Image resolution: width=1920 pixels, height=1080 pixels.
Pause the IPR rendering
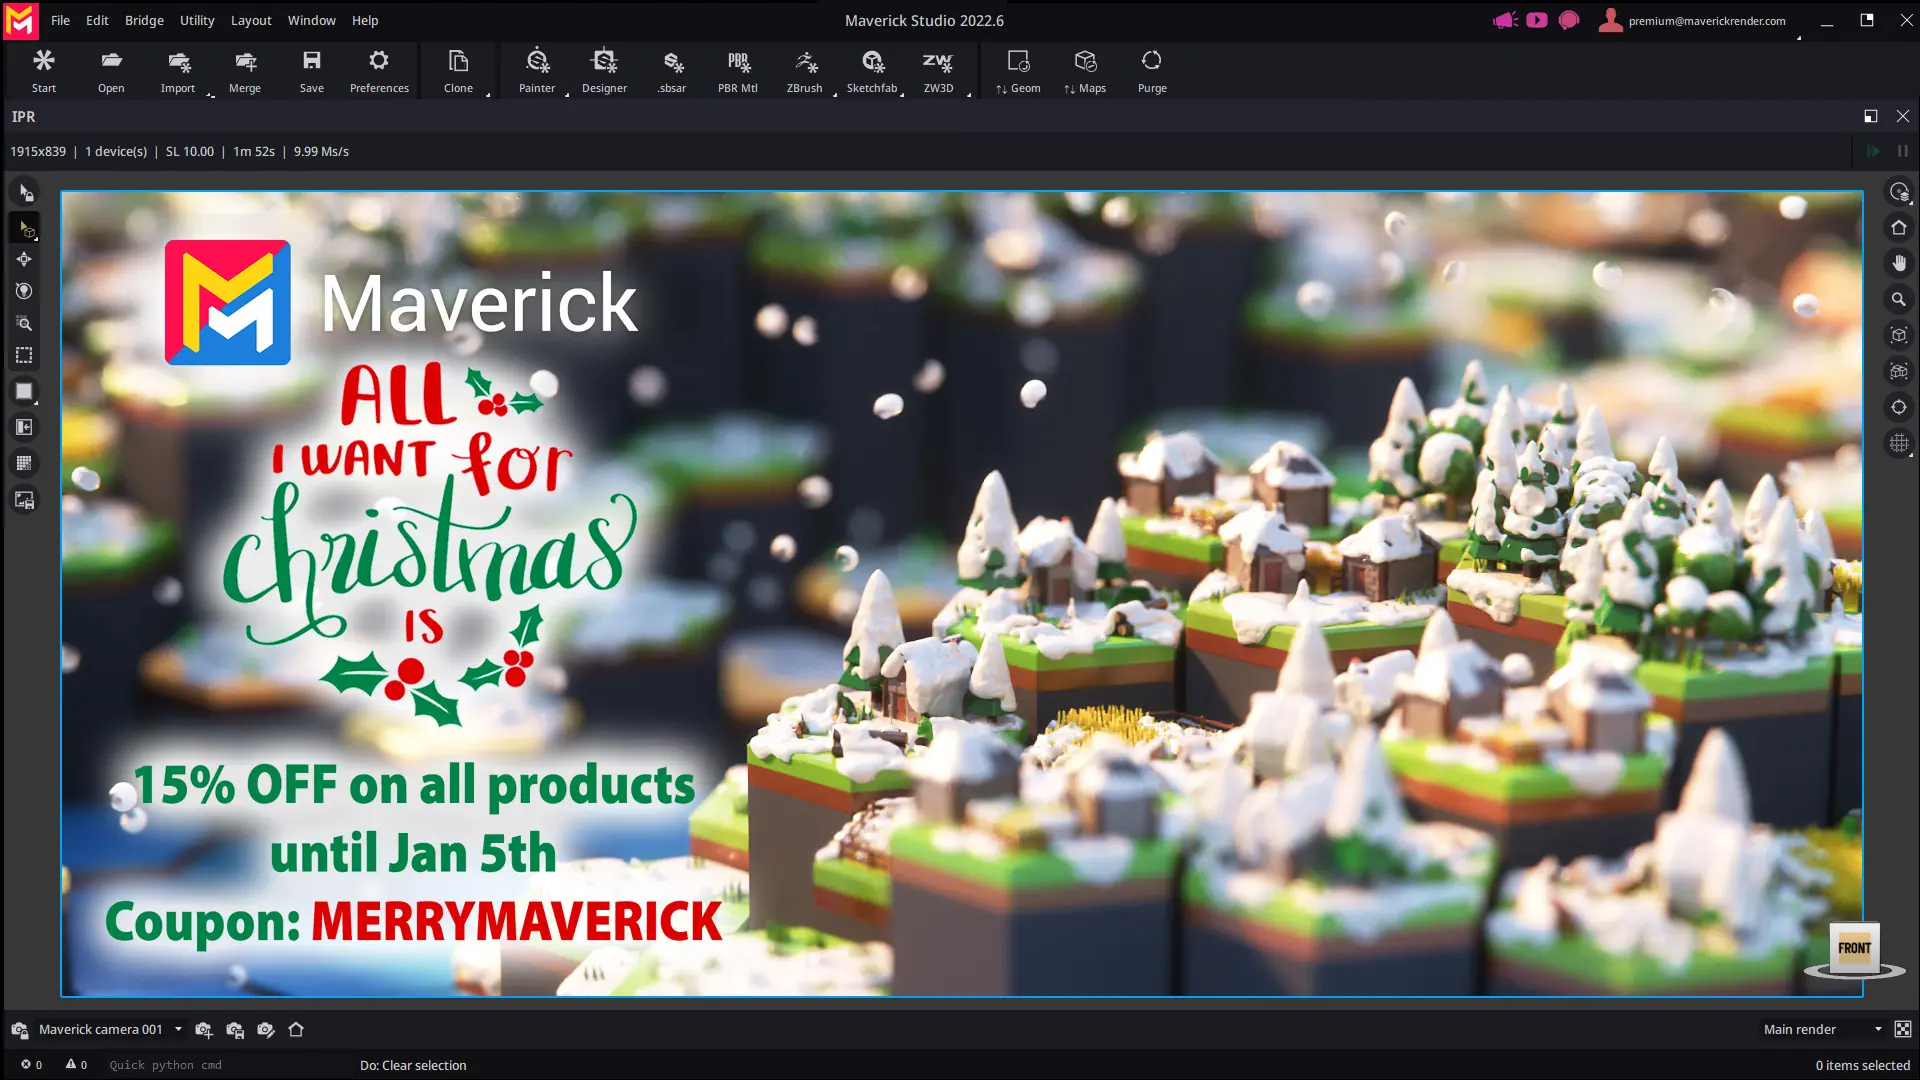(1903, 151)
